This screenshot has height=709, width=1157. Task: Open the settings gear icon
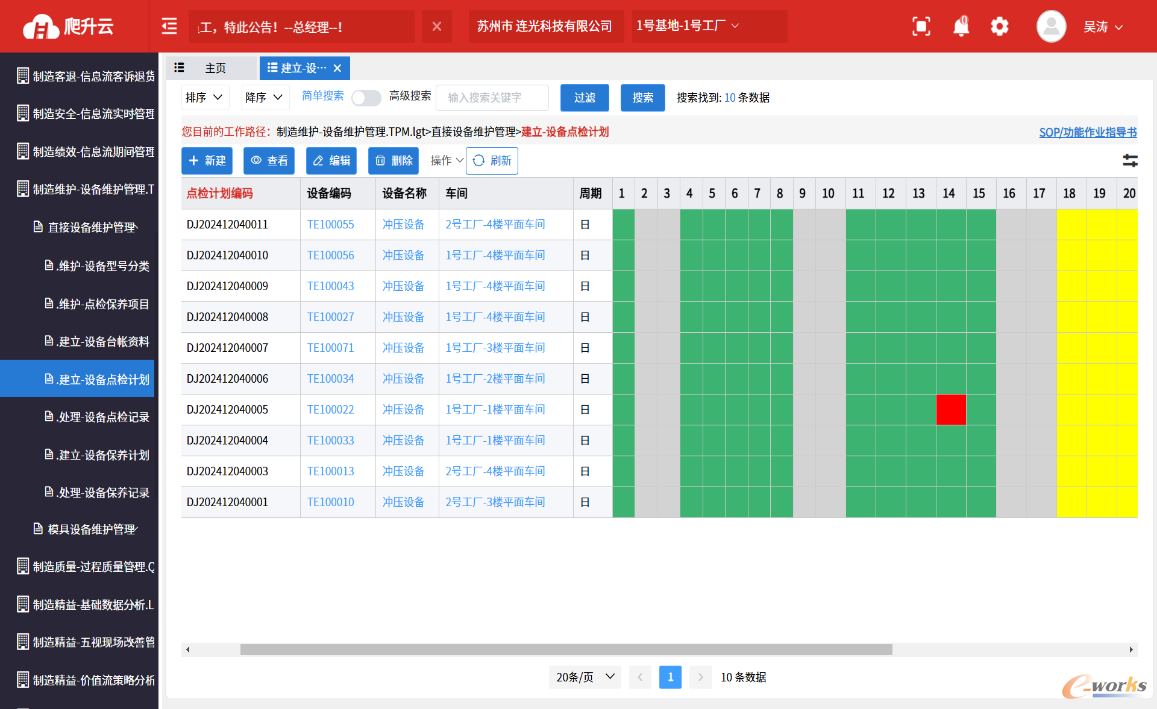(999, 27)
